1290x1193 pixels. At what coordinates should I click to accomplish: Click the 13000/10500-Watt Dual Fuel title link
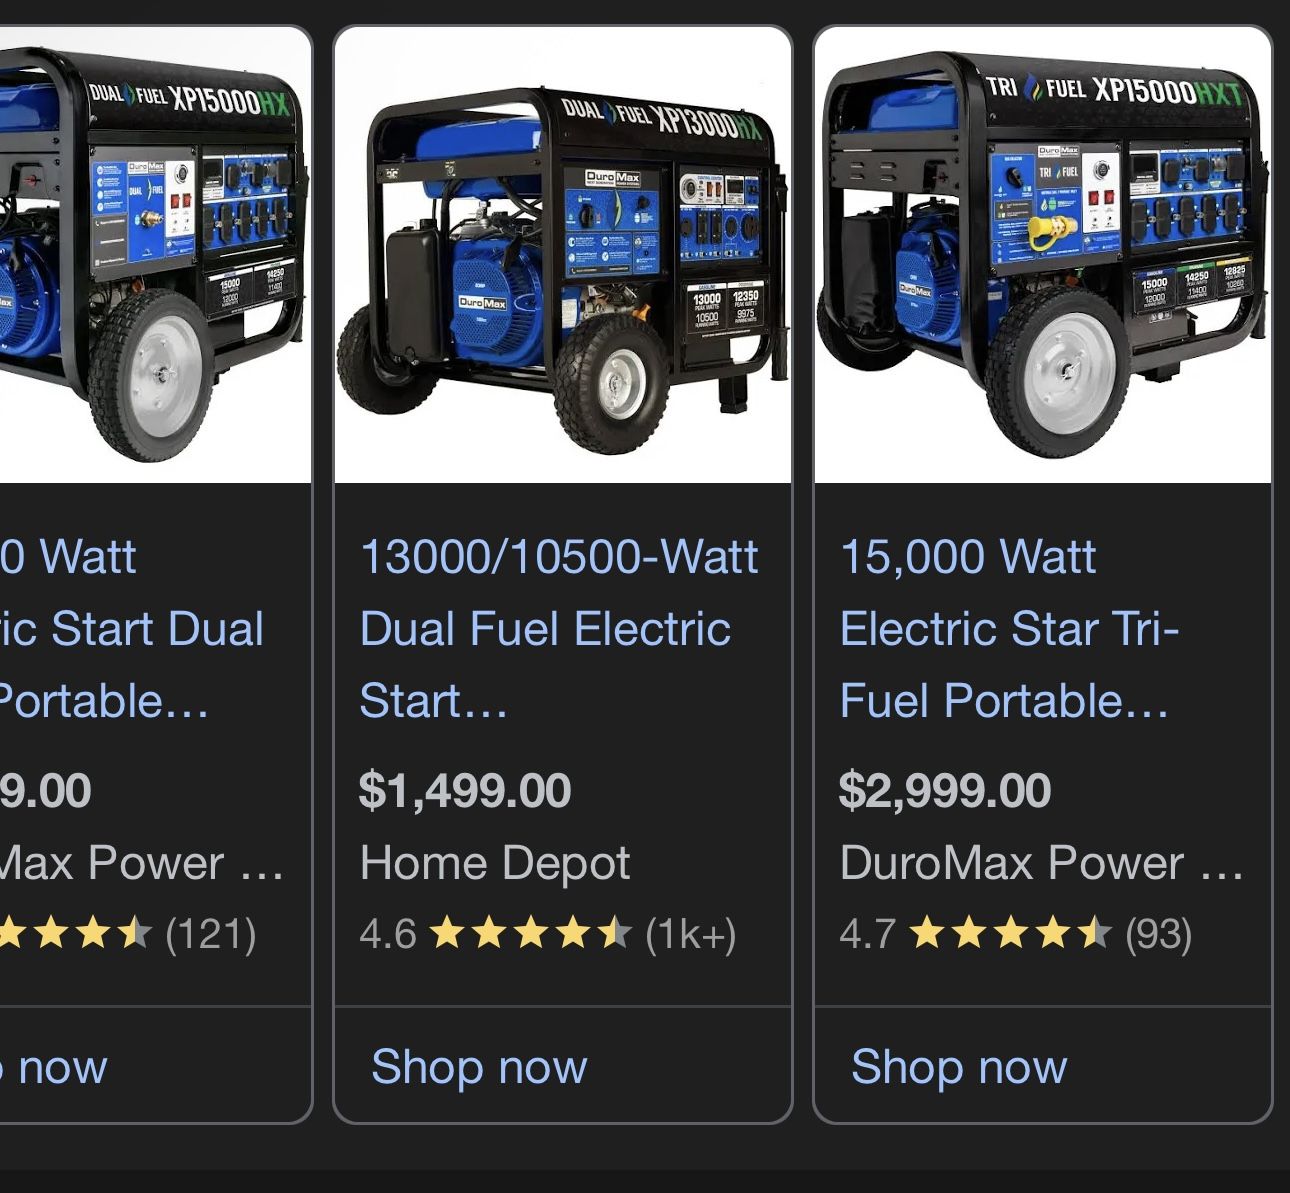559,628
